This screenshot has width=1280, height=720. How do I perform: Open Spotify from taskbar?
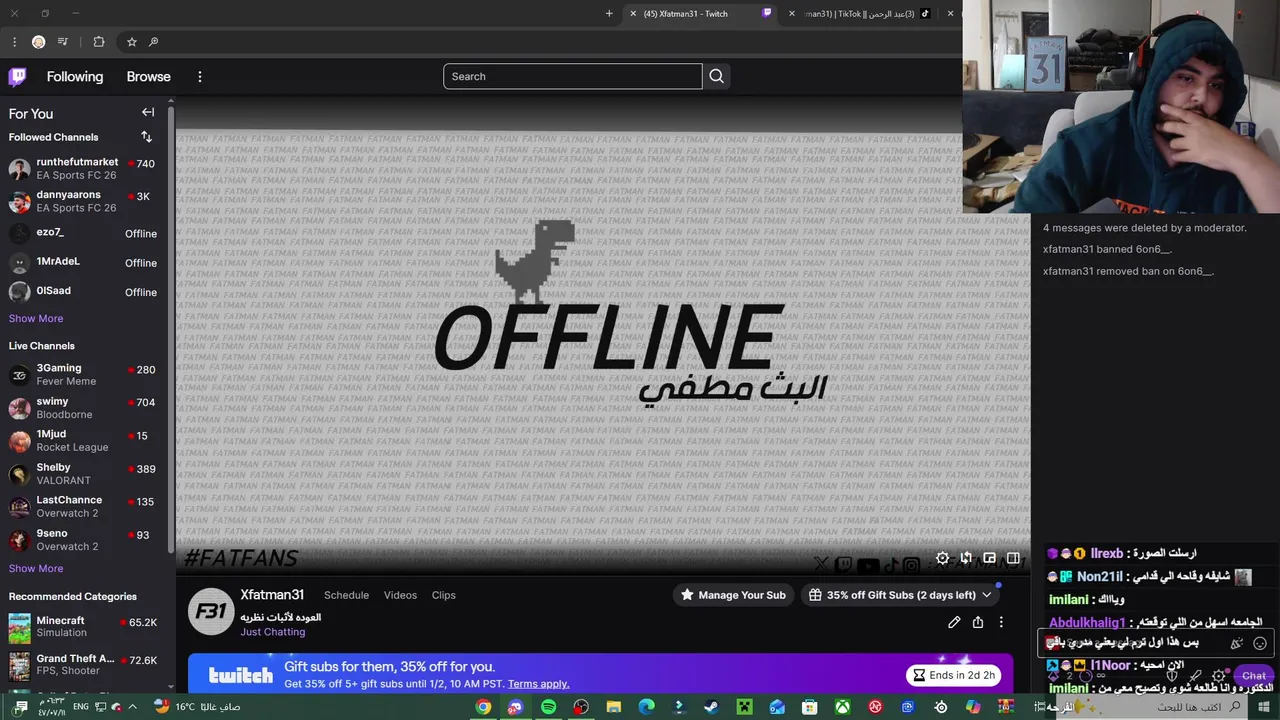pyautogui.click(x=548, y=707)
